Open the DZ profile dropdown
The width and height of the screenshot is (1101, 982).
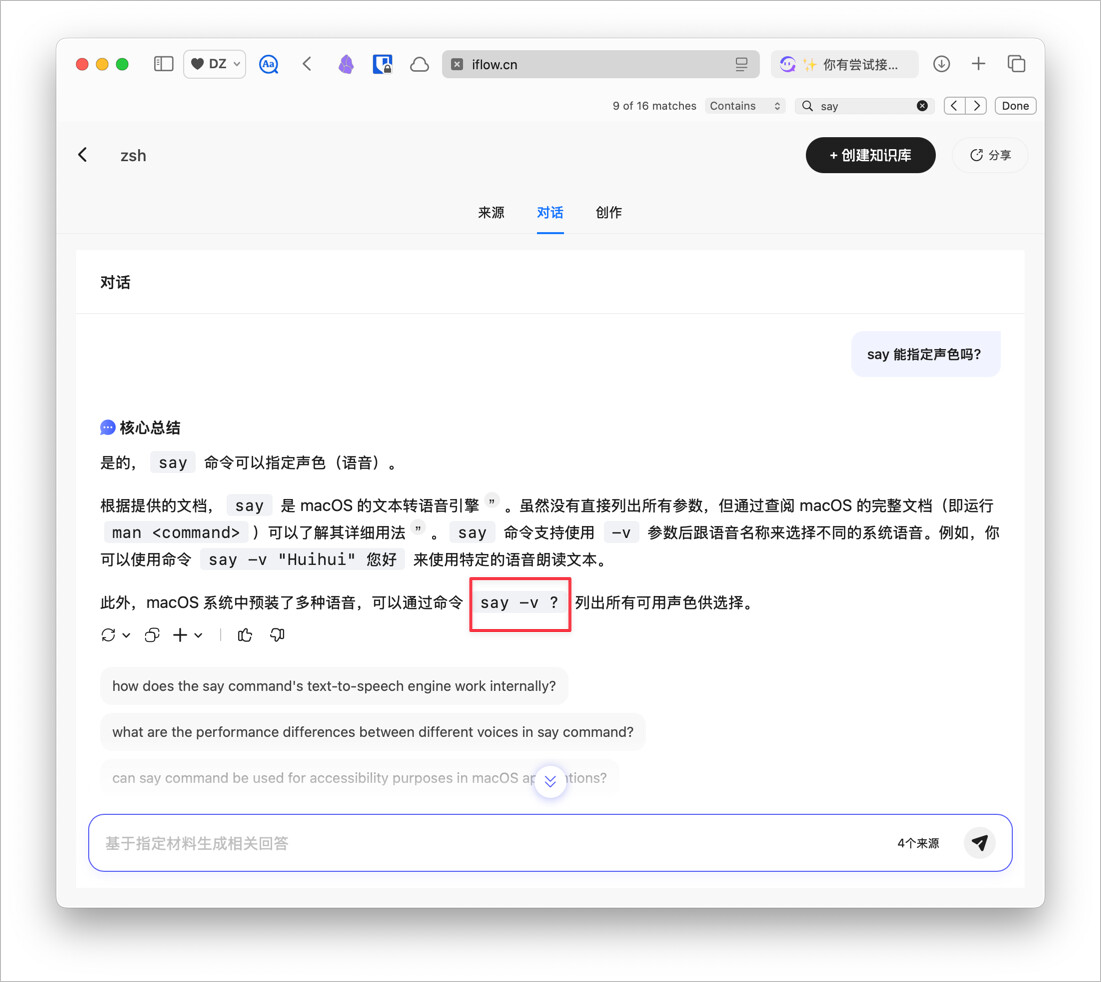click(x=215, y=64)
